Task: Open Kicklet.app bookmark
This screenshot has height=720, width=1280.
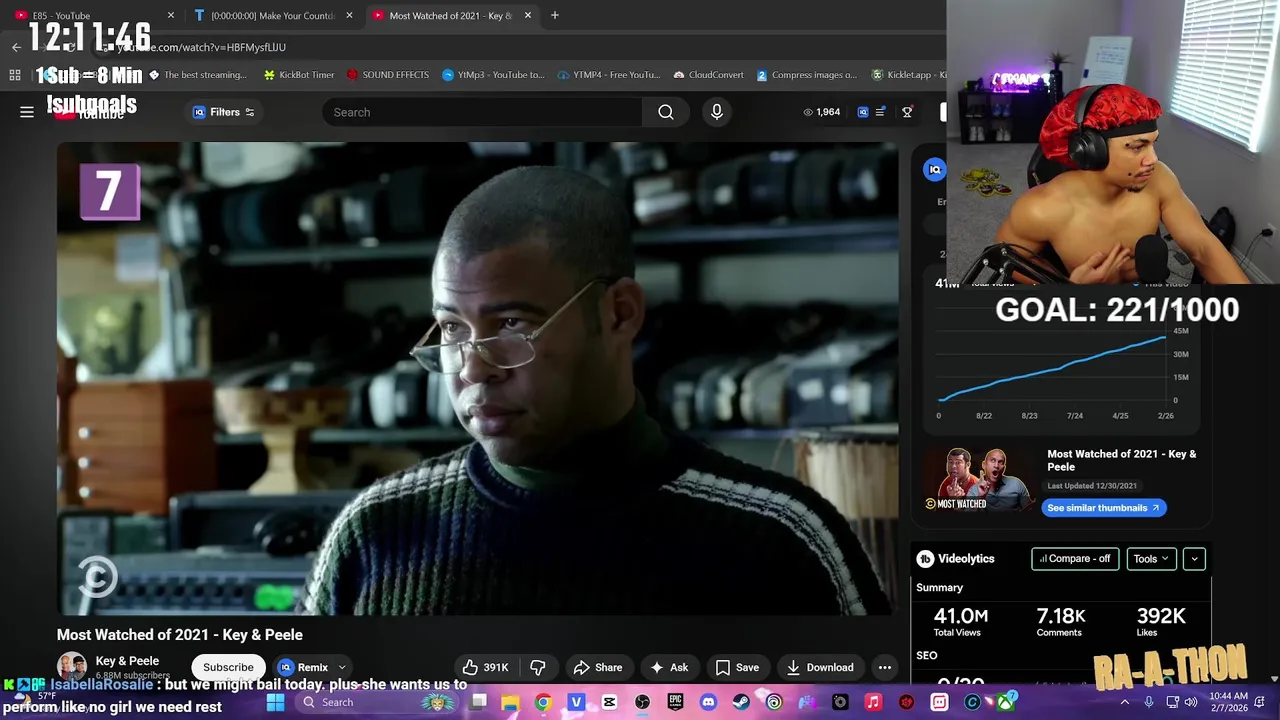Action: 908,75
